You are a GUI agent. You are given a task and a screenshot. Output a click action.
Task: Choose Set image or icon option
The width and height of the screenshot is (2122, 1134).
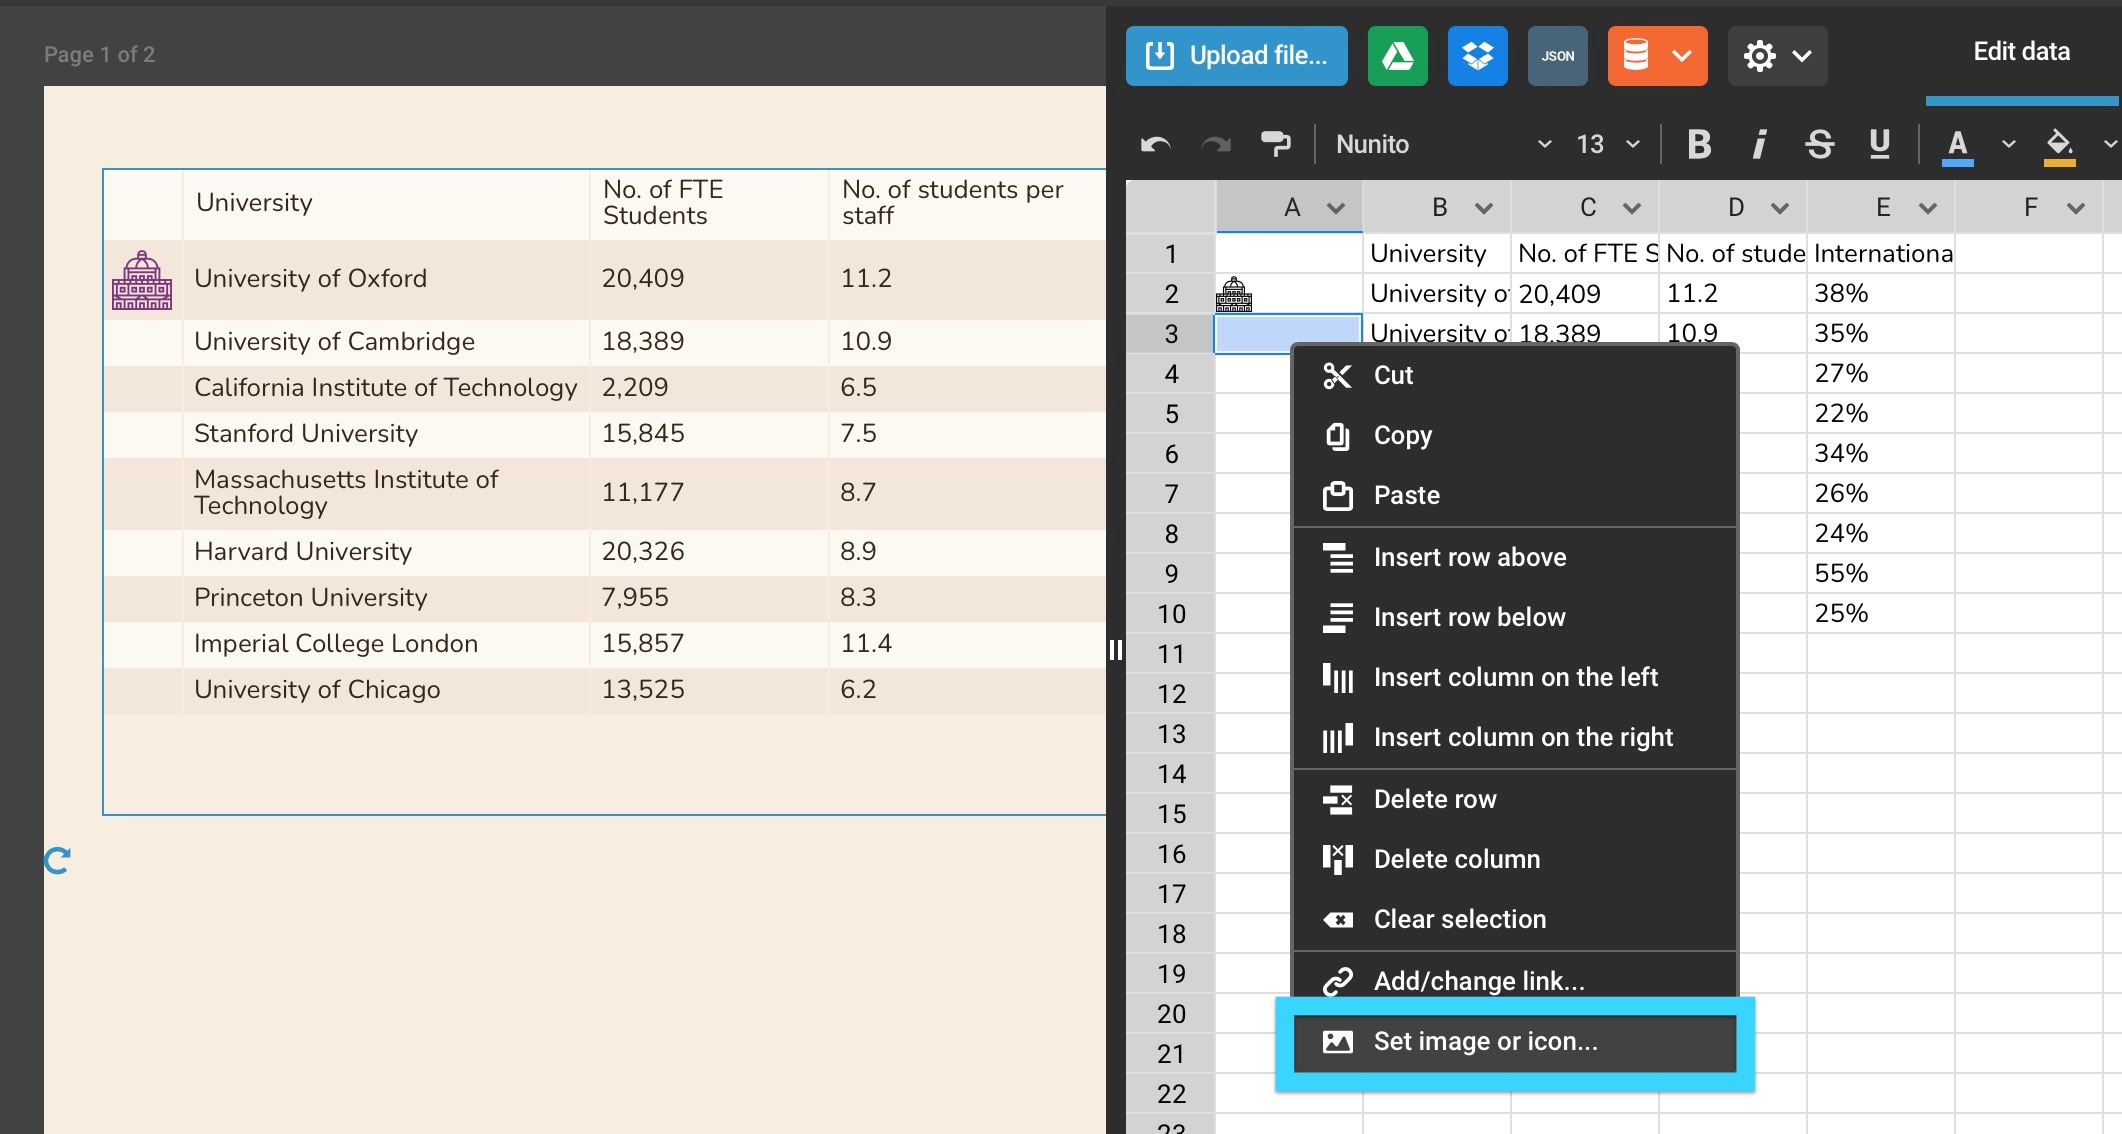[1515, 1042]
